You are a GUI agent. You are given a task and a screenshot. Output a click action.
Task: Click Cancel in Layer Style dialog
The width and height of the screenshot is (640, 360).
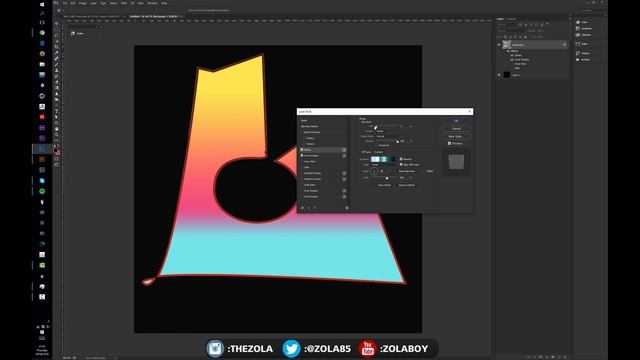[456, 129]
